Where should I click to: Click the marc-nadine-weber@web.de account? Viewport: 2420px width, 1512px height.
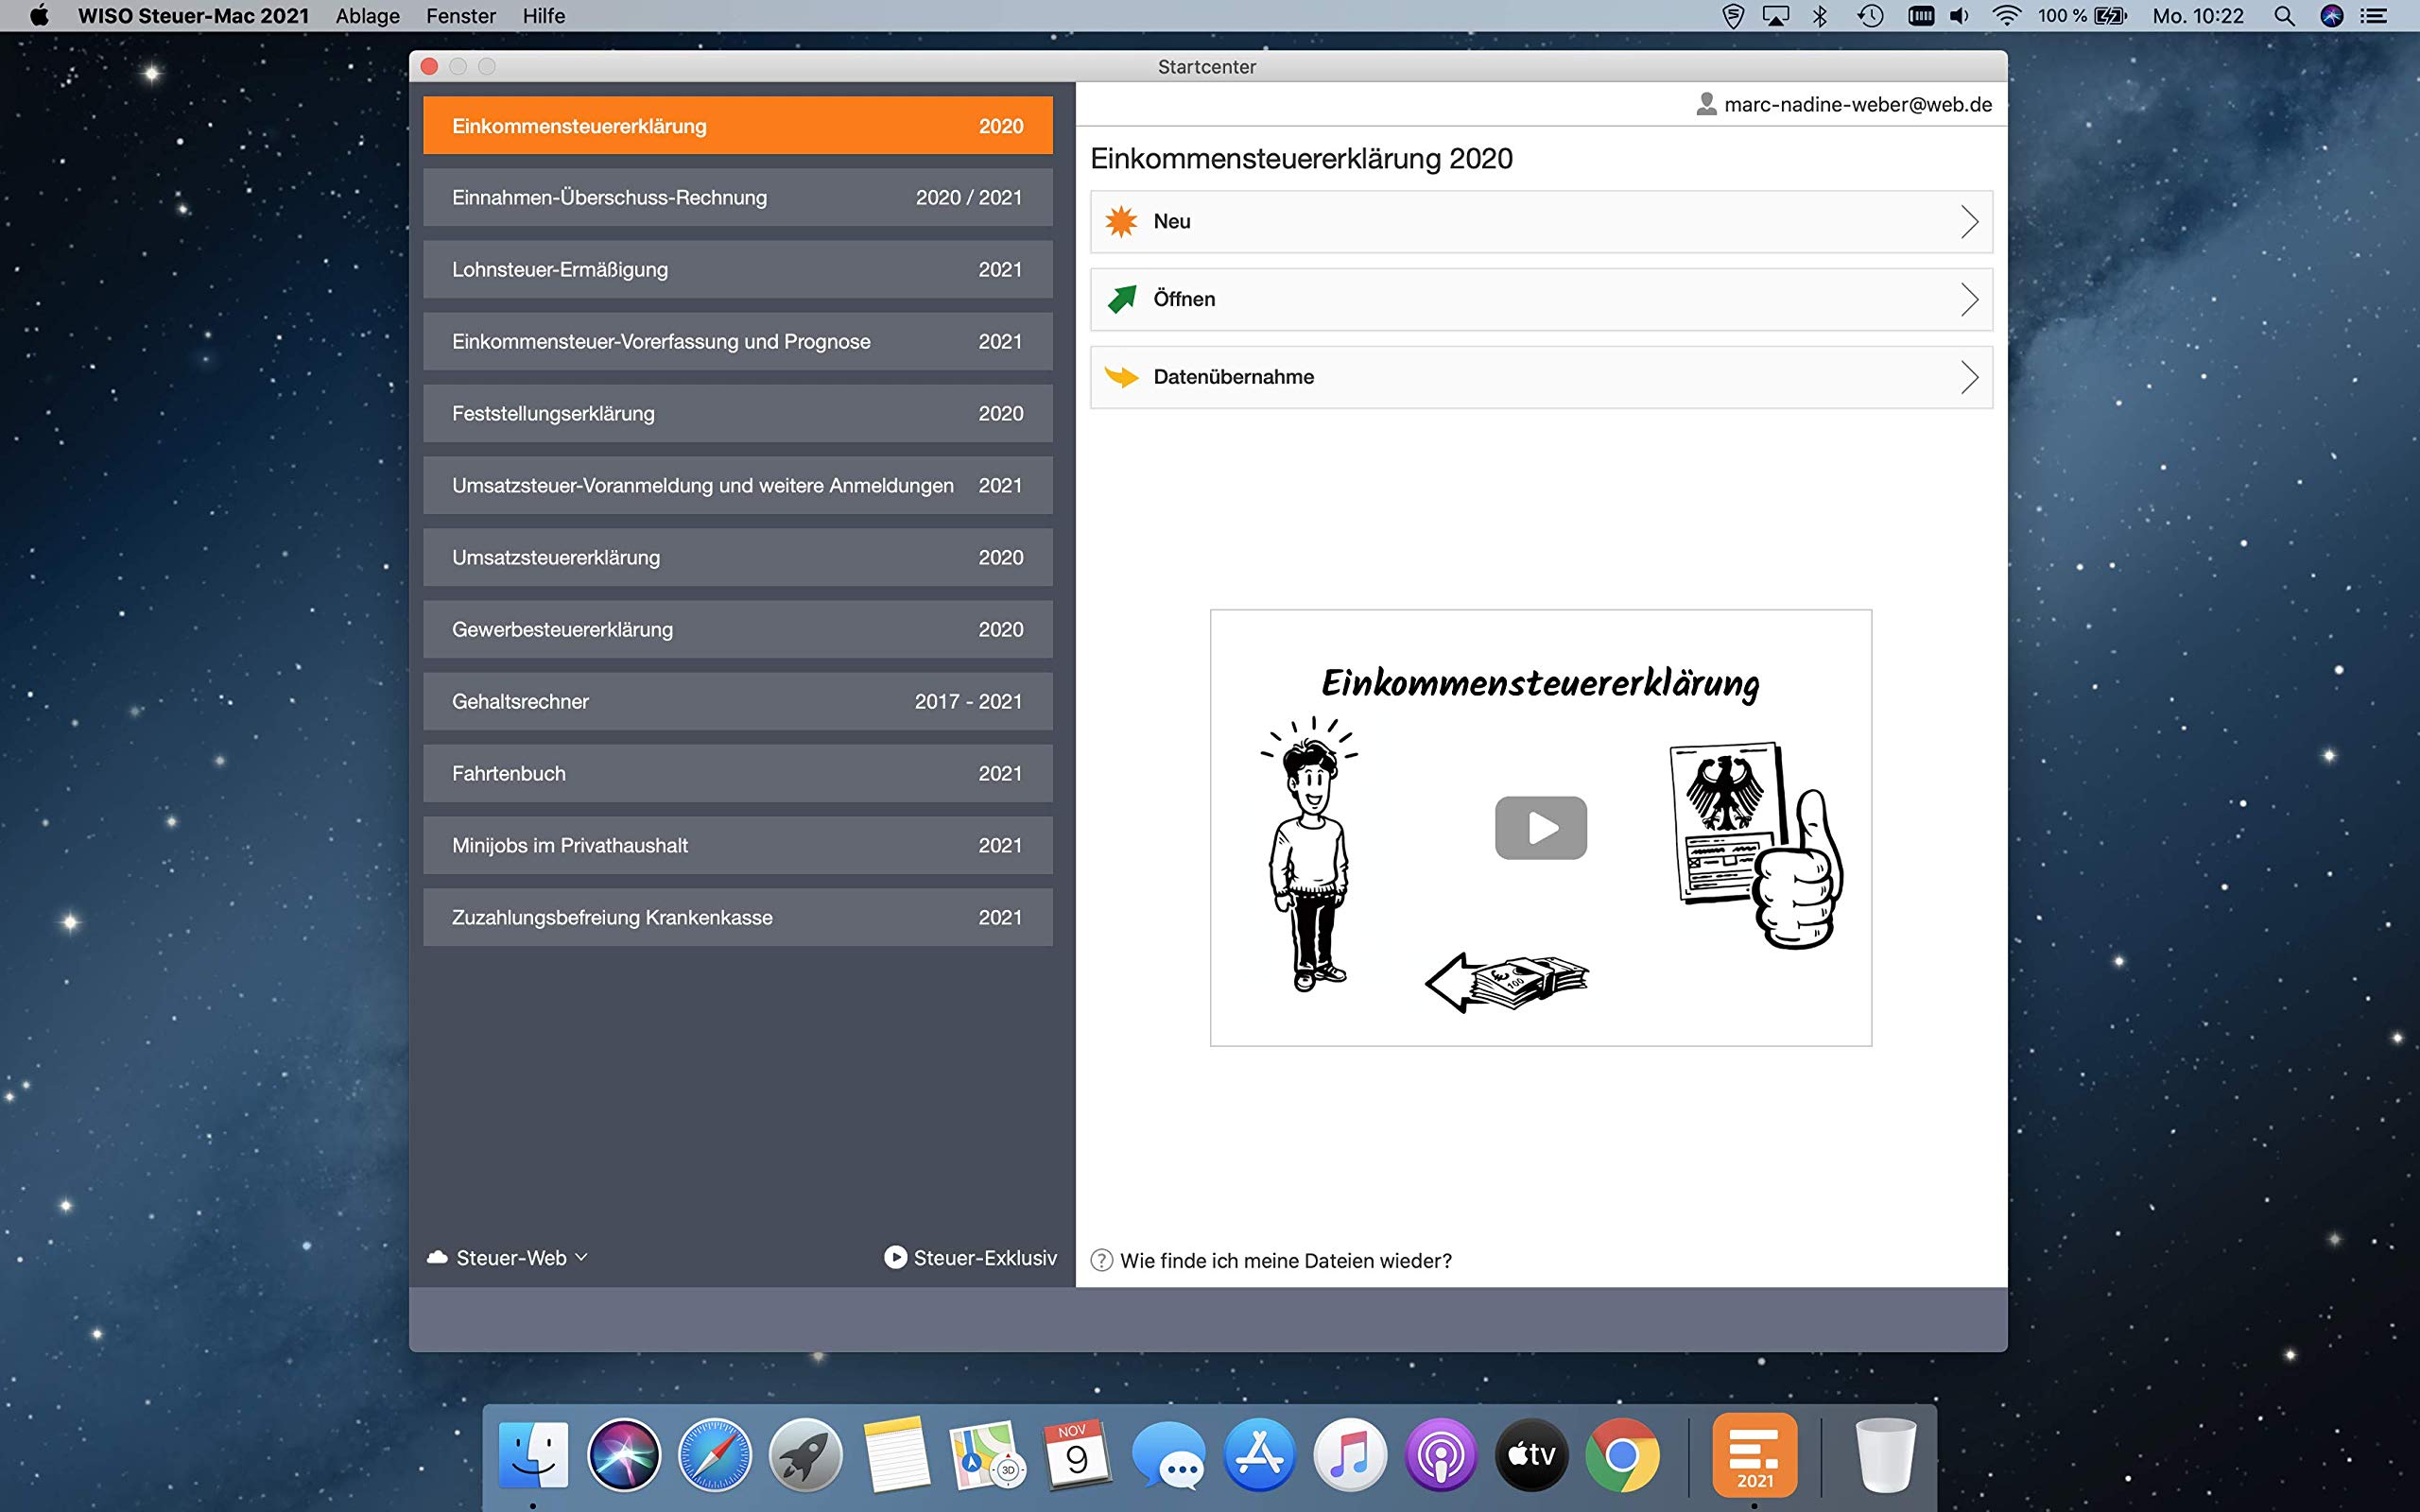(x=1858, y=104)
